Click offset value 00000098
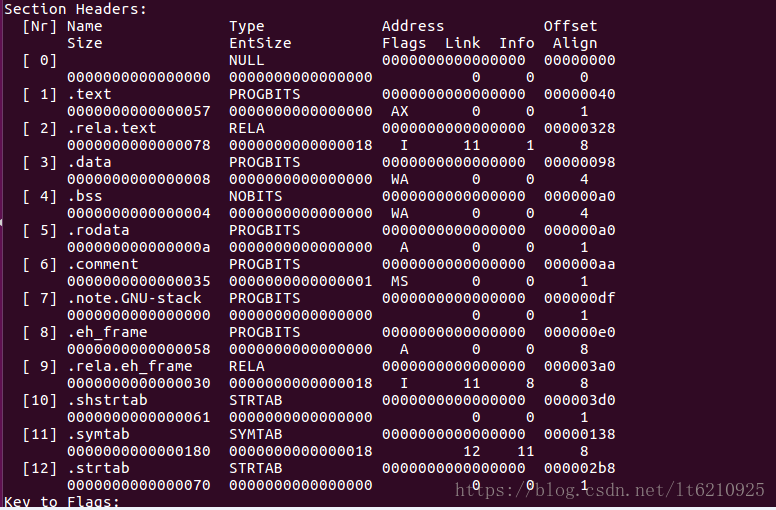This screenshot has width=776, height=510. pyautogui.click(x=580, y=162)
